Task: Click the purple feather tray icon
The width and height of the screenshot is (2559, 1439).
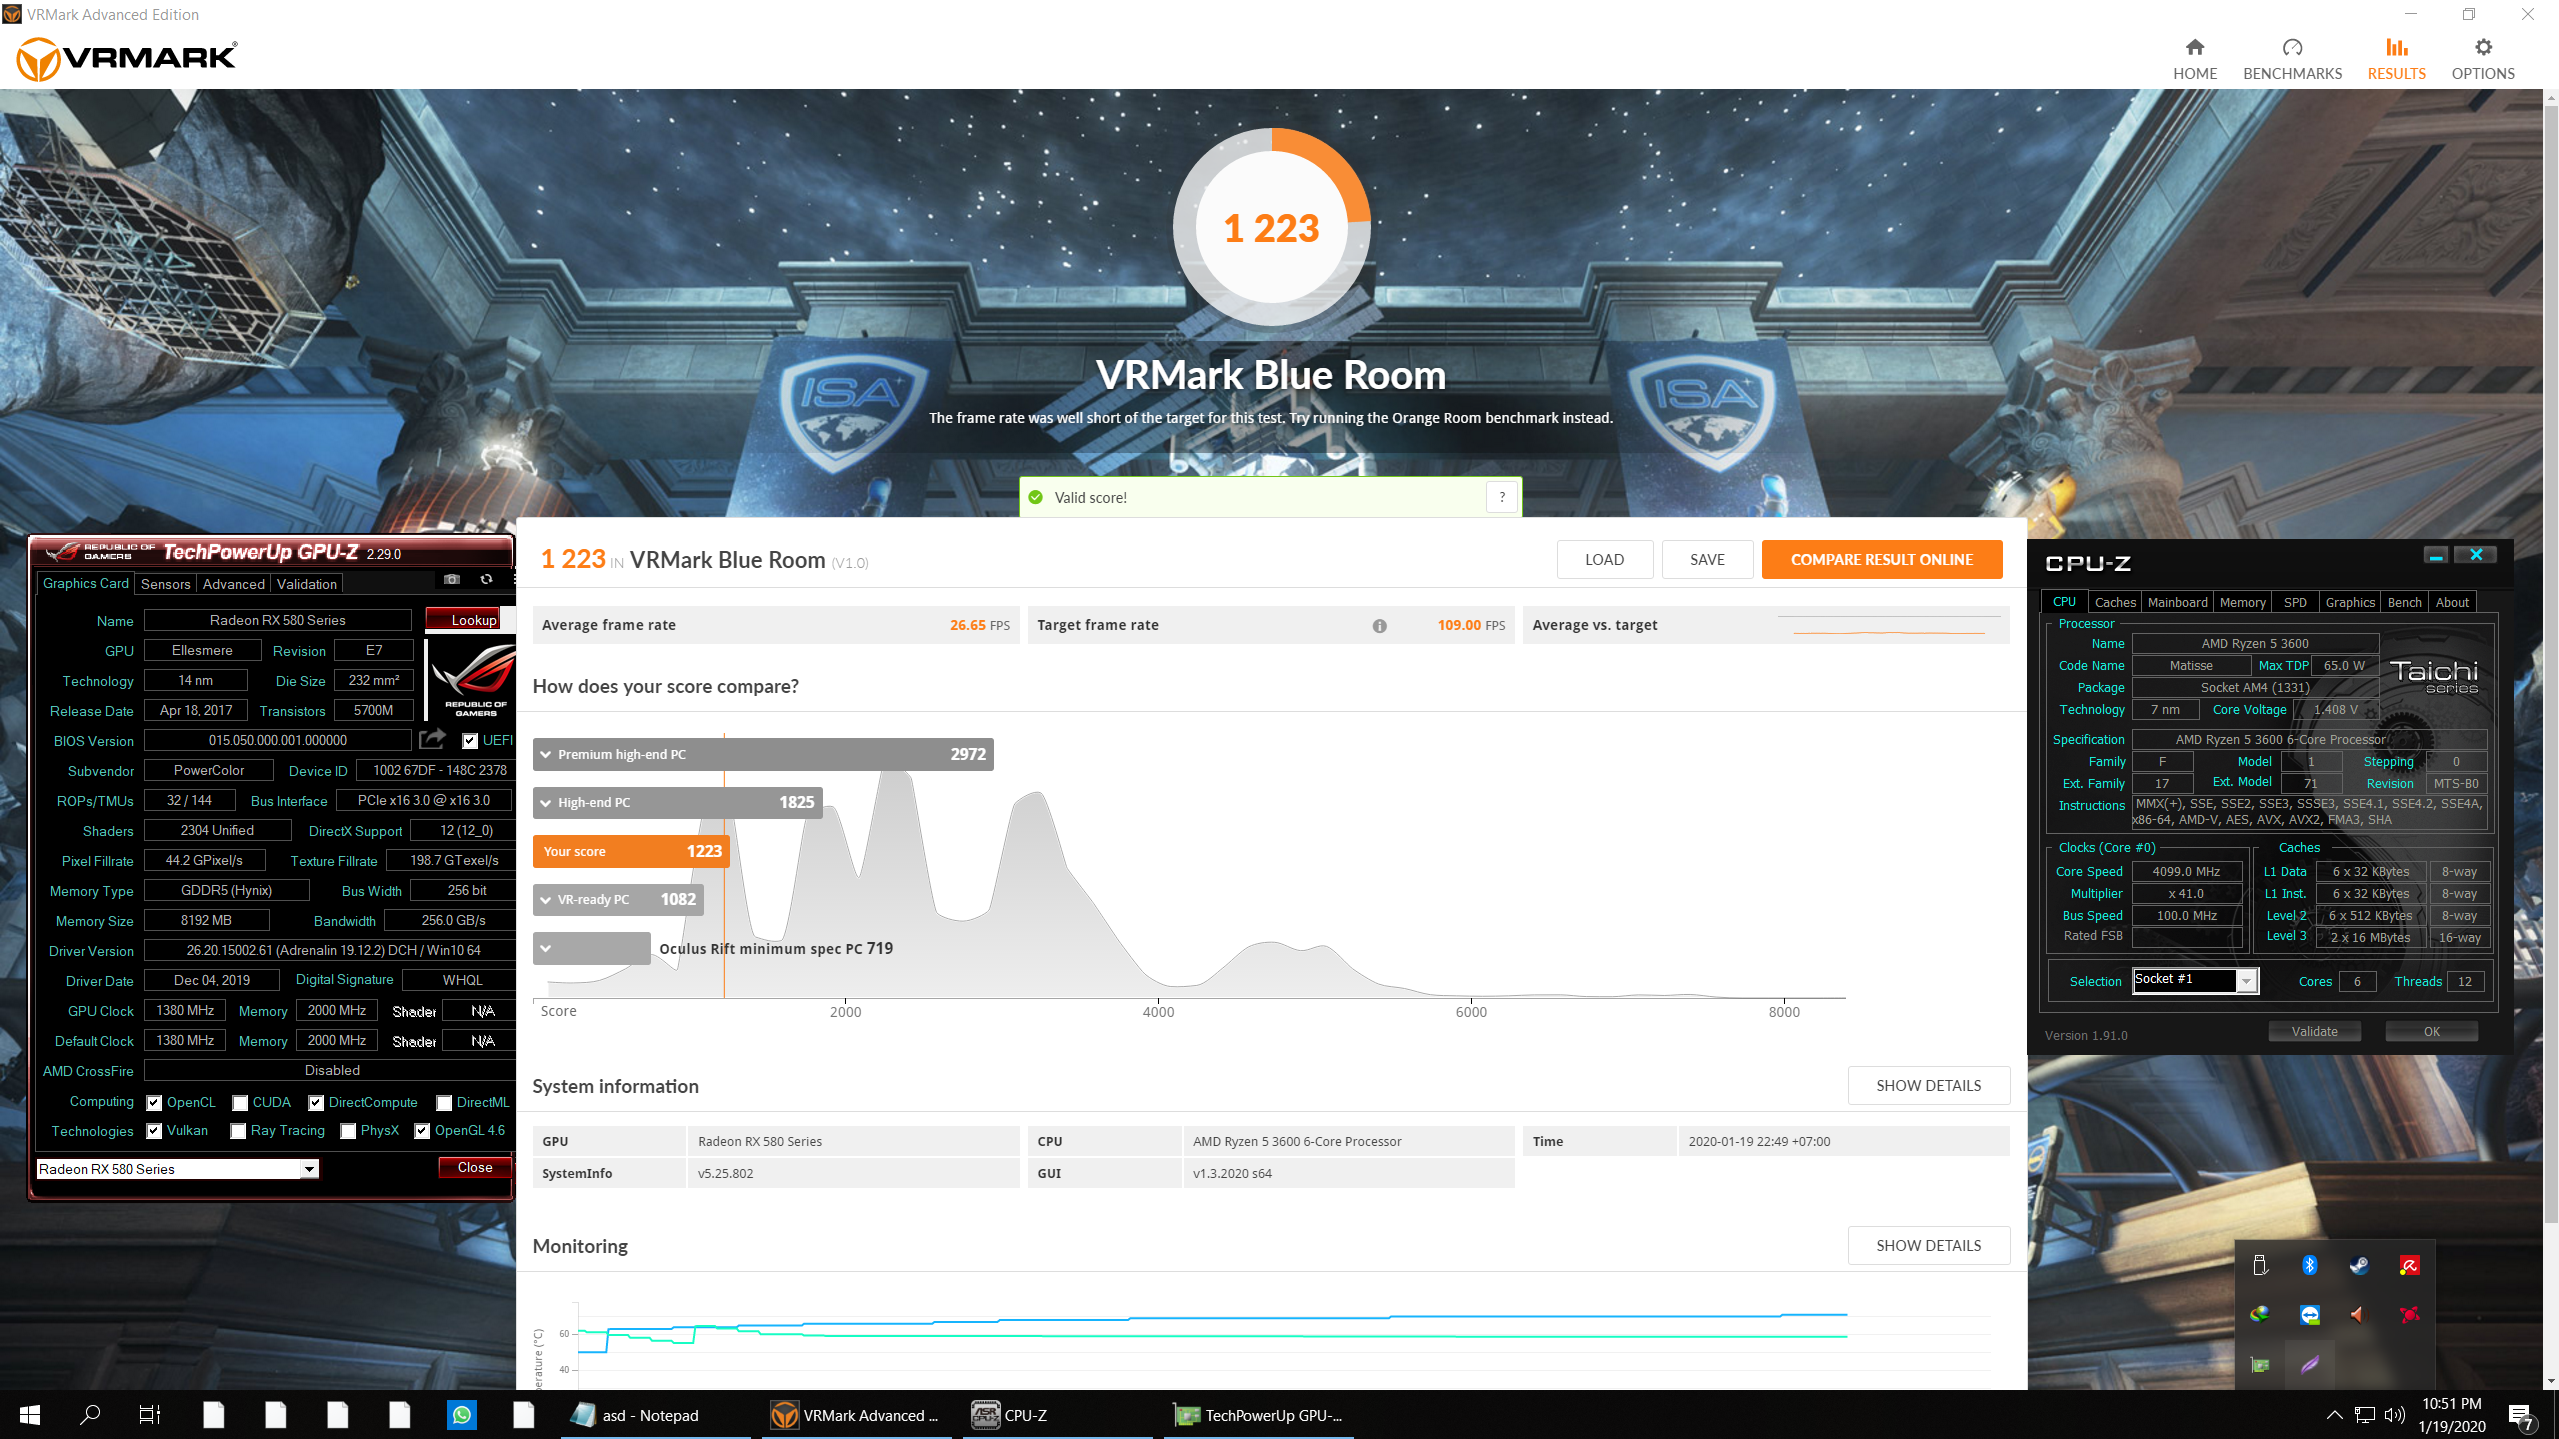Action: pos(2310,1365)
